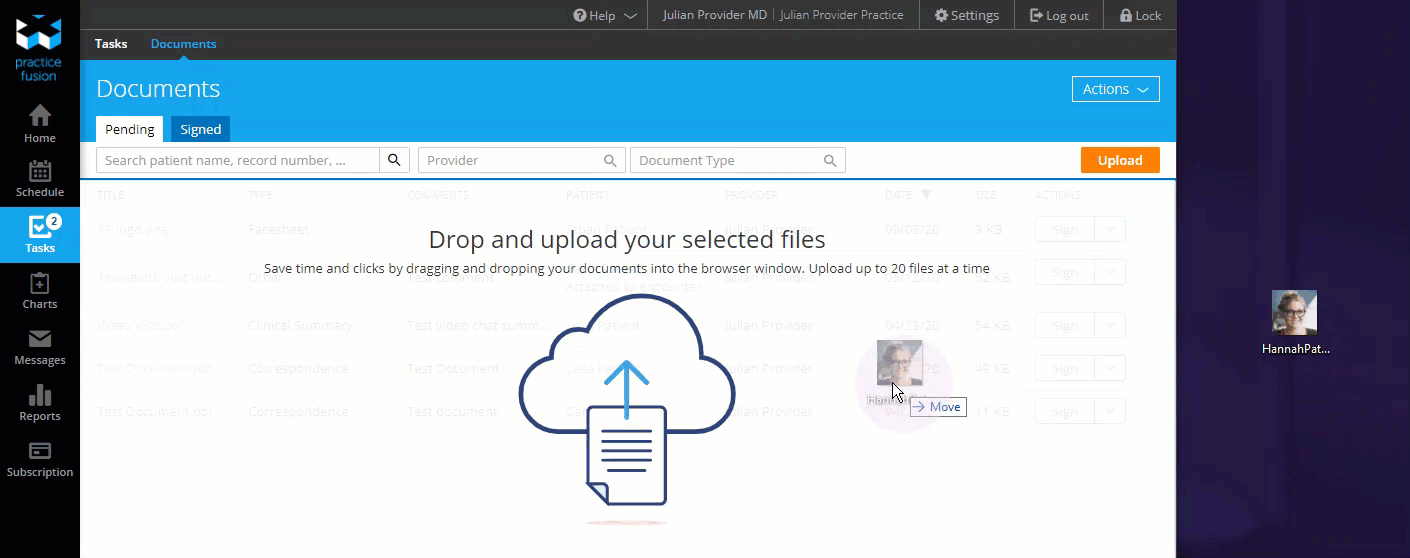Viewport: 1410px width, 558px height.
Task: Click the orange Upload button
Action: 1119,160
